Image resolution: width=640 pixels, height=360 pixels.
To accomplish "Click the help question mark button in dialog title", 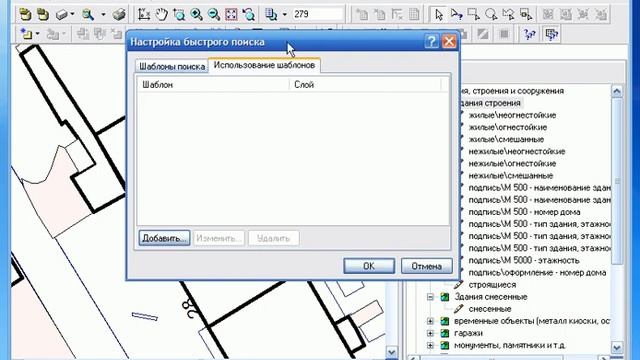I will [x=431, y=41].
